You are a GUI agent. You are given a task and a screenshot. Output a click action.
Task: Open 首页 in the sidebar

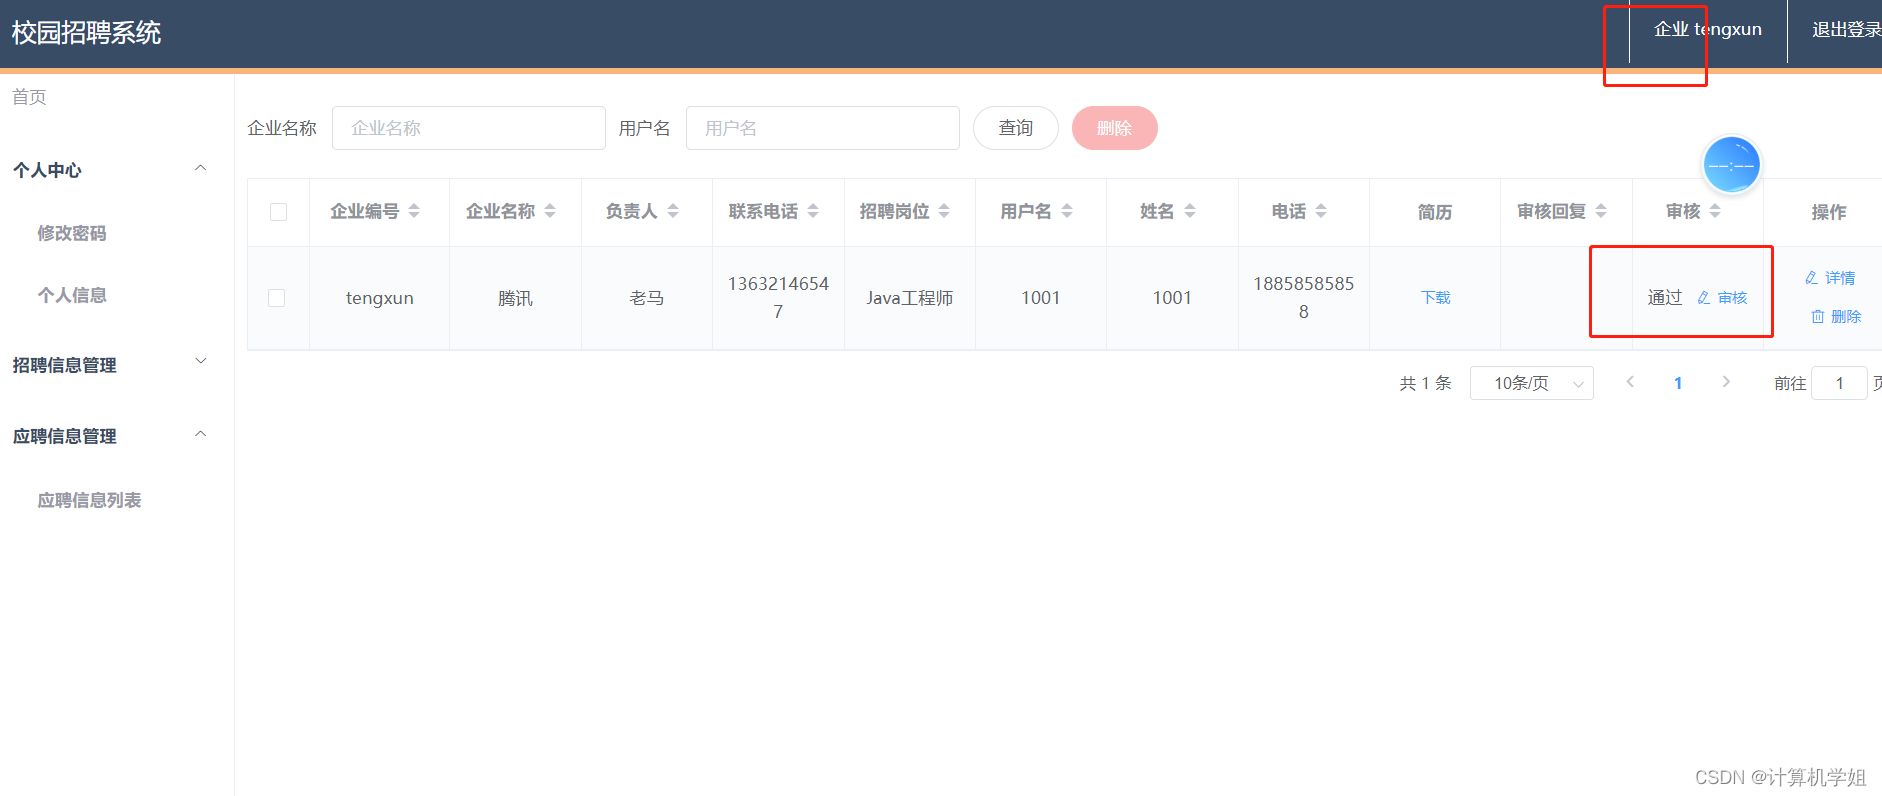pyautogui.click(x=29, y=97)
